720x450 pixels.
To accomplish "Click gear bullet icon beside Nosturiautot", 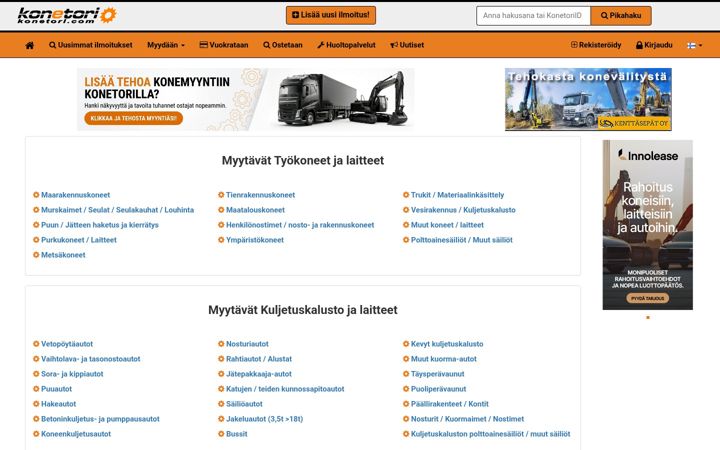I will [221, 344].
